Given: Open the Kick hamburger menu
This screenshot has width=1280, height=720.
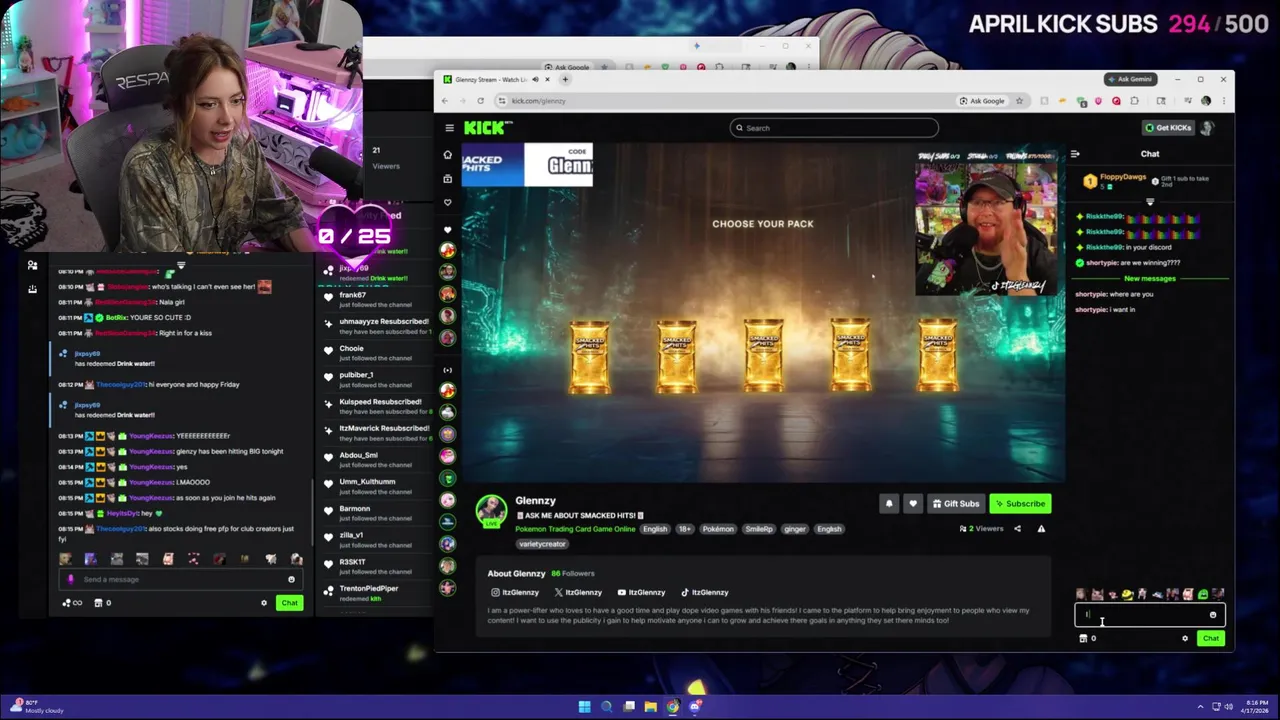Looking at the screenshot, I should 449,128.
